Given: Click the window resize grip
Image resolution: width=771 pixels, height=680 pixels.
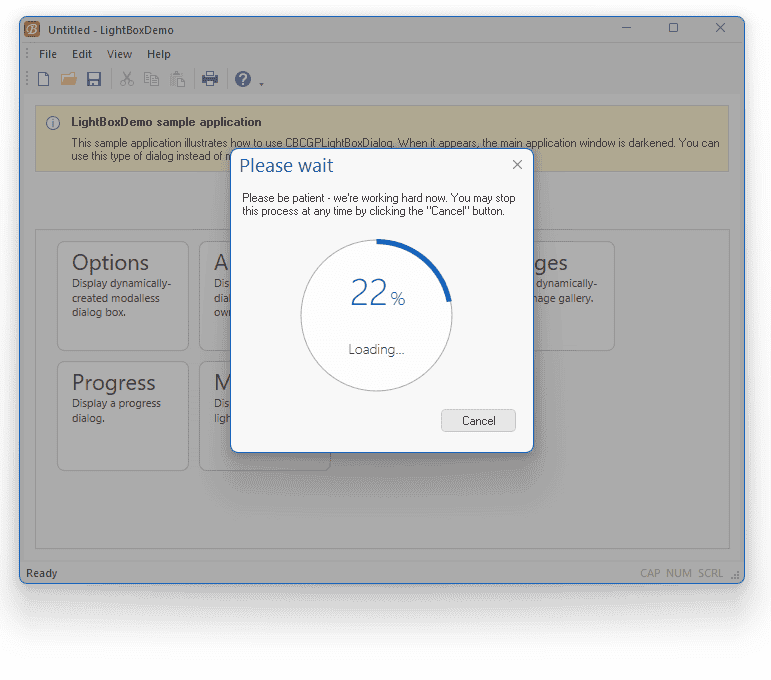Looking at the screenshot, I should coord(735,575).
